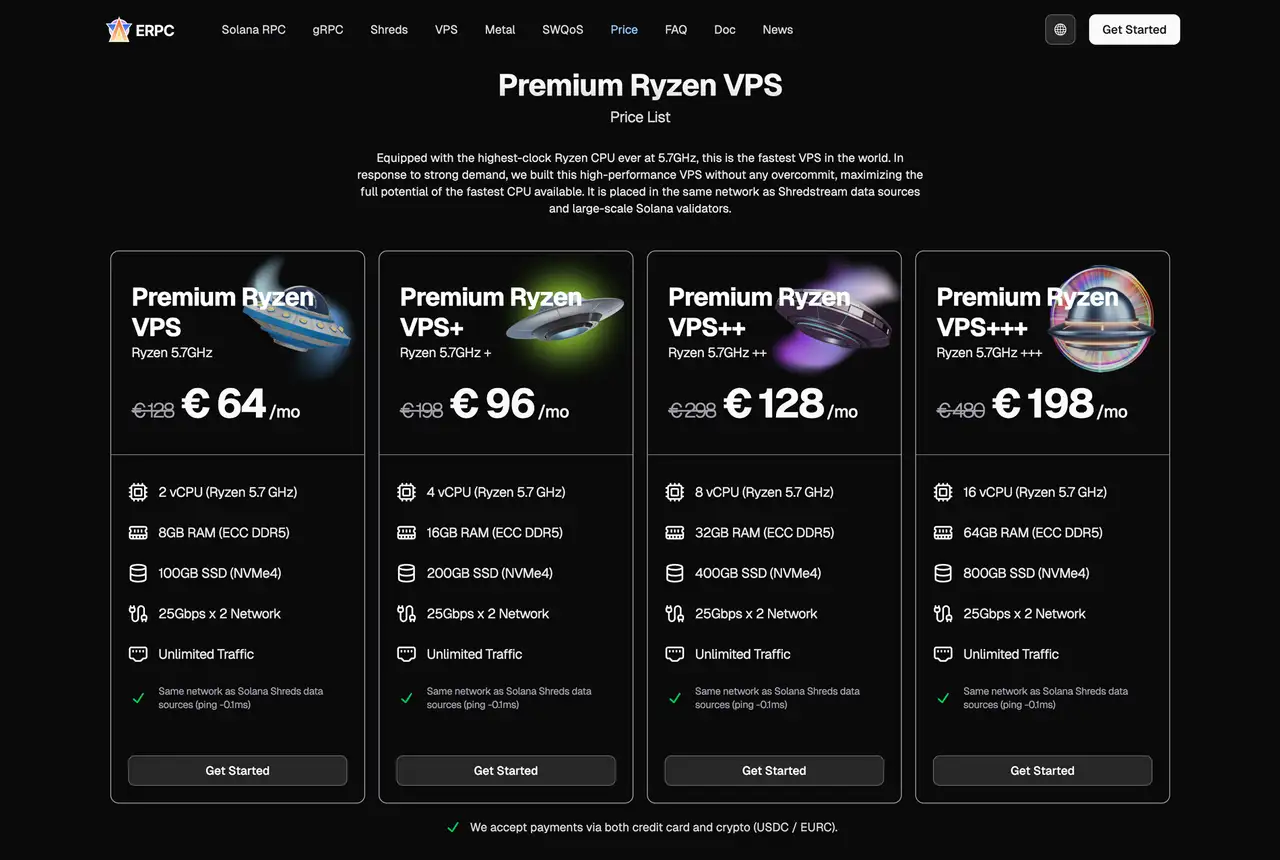Click the green checkmark beside payment note
The image size is (1280, 860).
(453, 827)
